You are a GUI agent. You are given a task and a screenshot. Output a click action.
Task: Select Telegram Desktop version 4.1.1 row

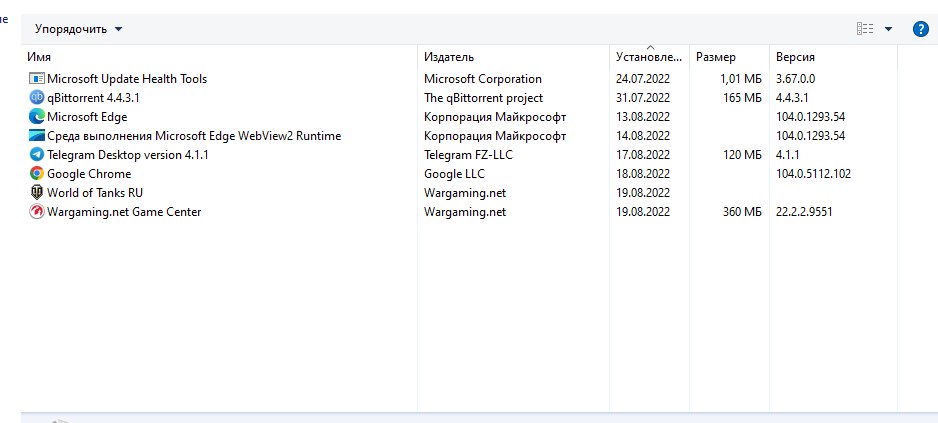[x=127, y=154]
